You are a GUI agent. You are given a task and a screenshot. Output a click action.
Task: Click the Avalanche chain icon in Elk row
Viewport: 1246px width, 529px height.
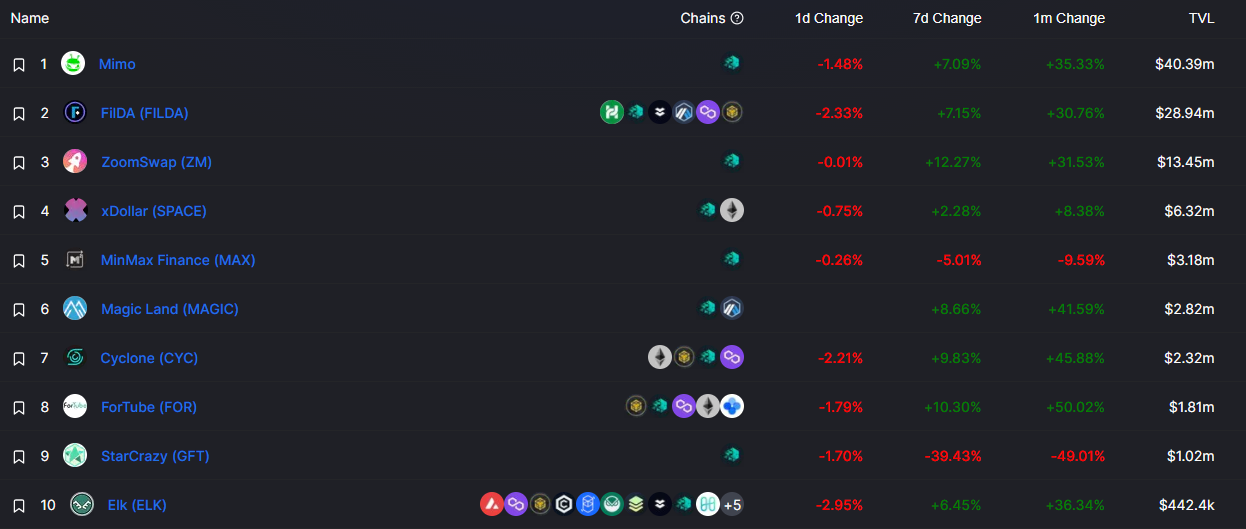(x=492, y=504)
